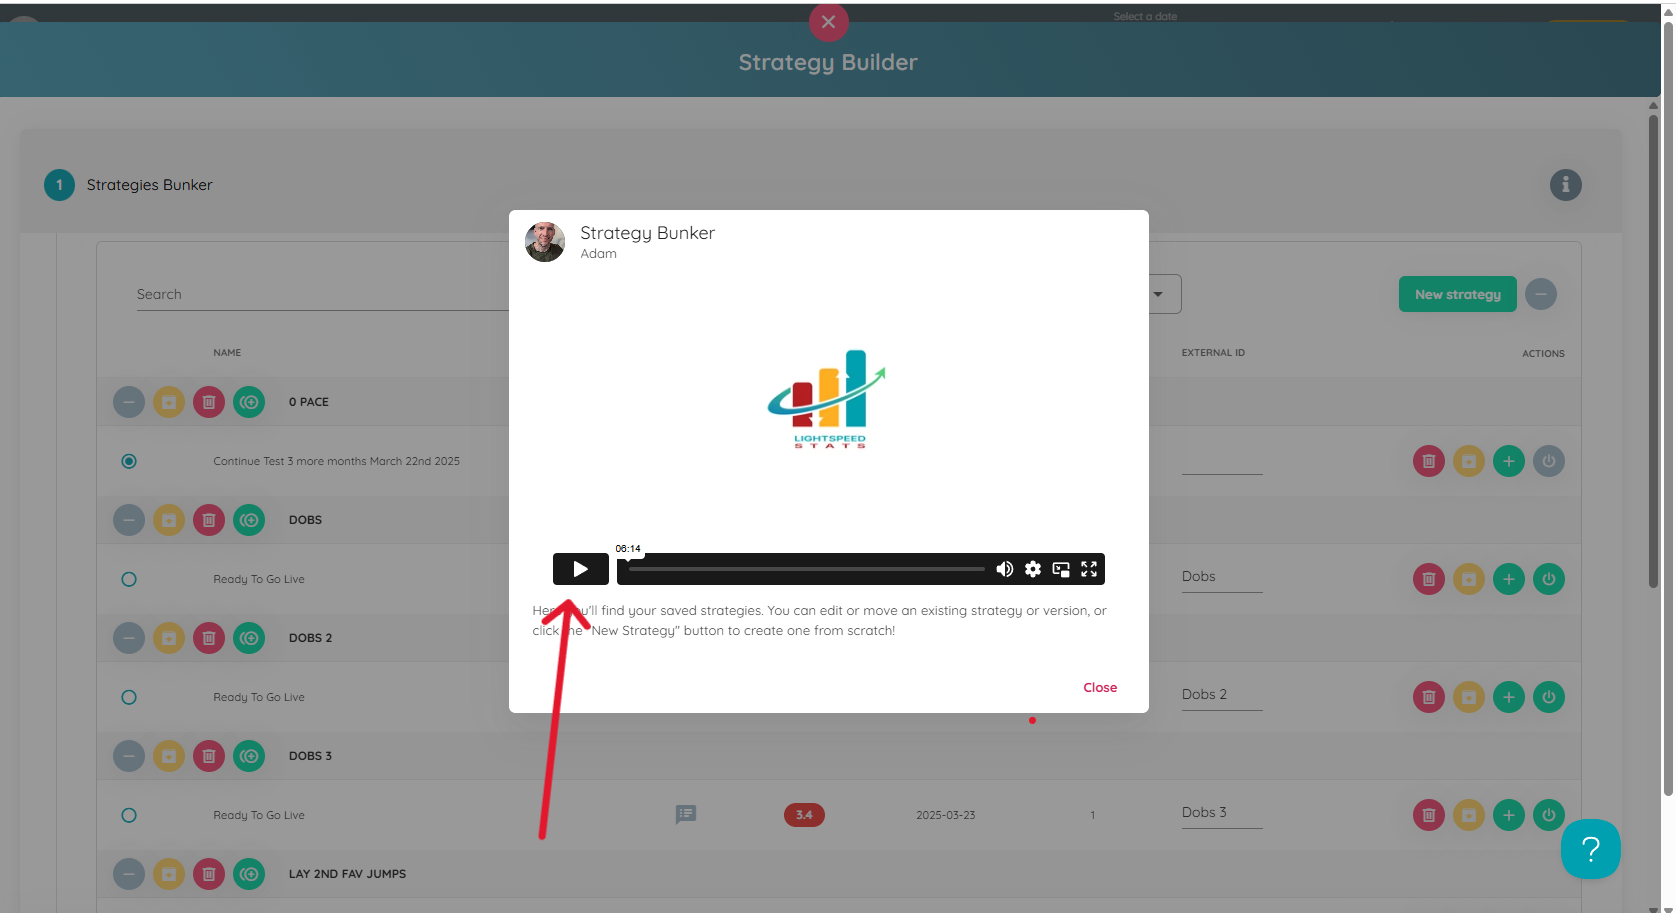
Task: Collapse all groups using minus beside New strategy
Action: pyautogui.click(x=1540, y=294)
